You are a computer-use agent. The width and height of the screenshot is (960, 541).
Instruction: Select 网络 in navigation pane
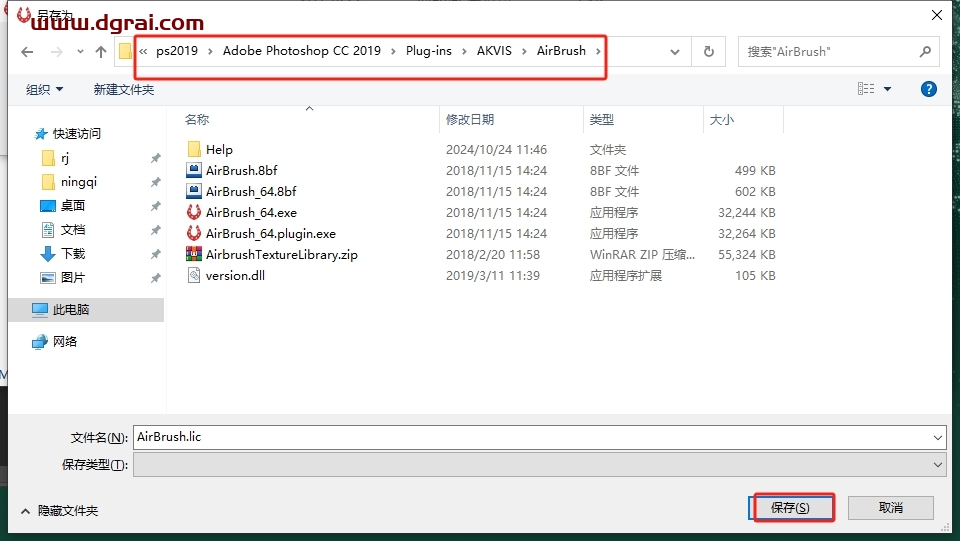(65, 341)
